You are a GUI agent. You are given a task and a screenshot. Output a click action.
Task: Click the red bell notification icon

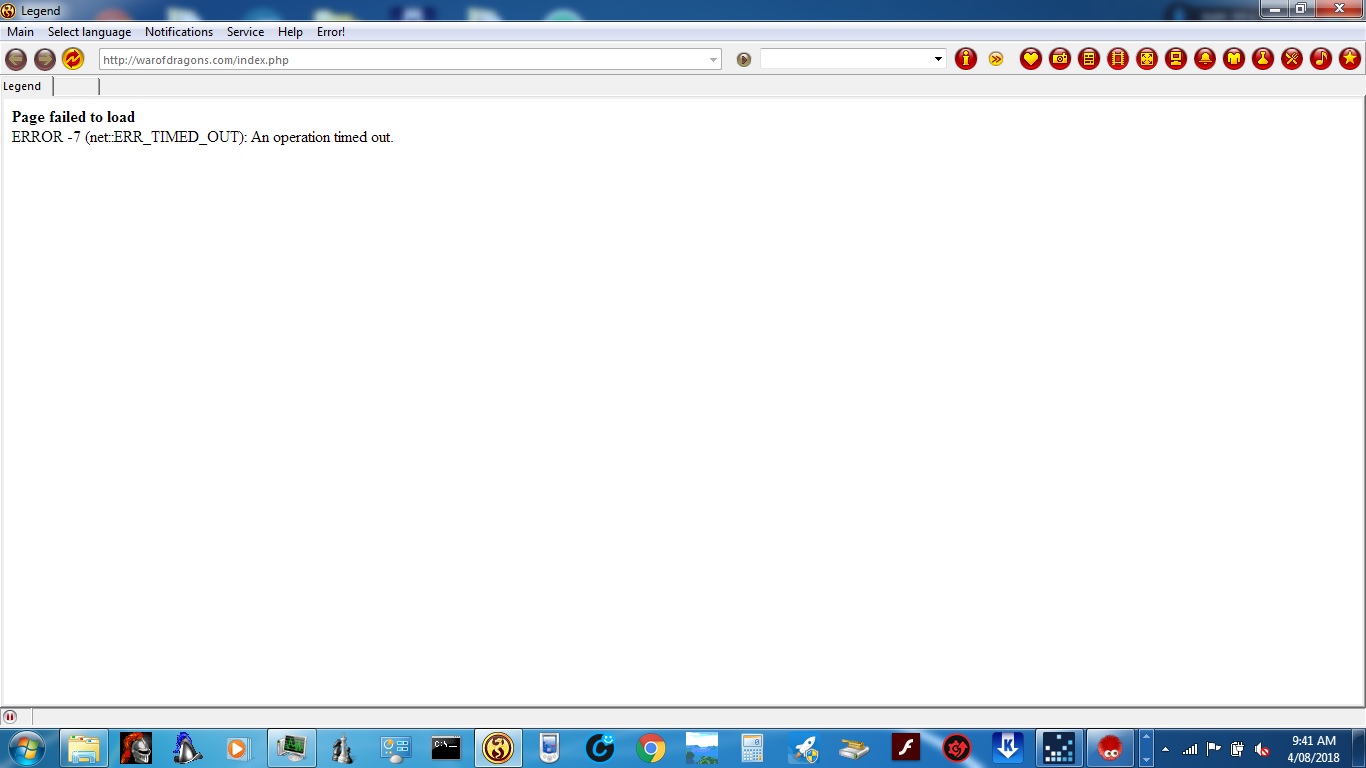[x=1205, y=59]
